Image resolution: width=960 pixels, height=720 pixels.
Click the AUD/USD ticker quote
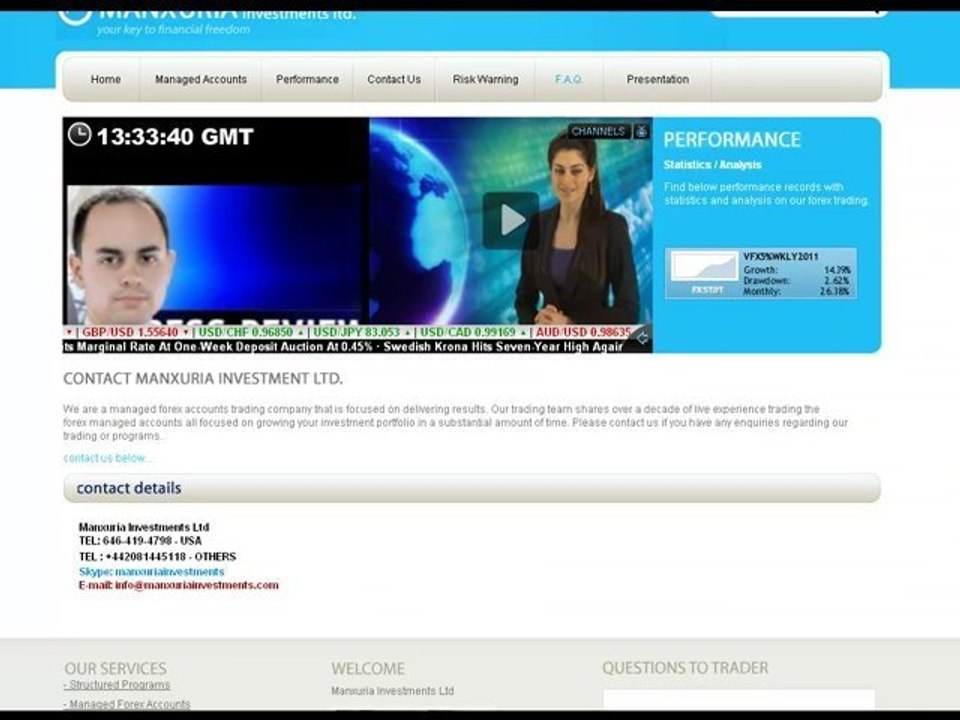(x=583, y=332)
